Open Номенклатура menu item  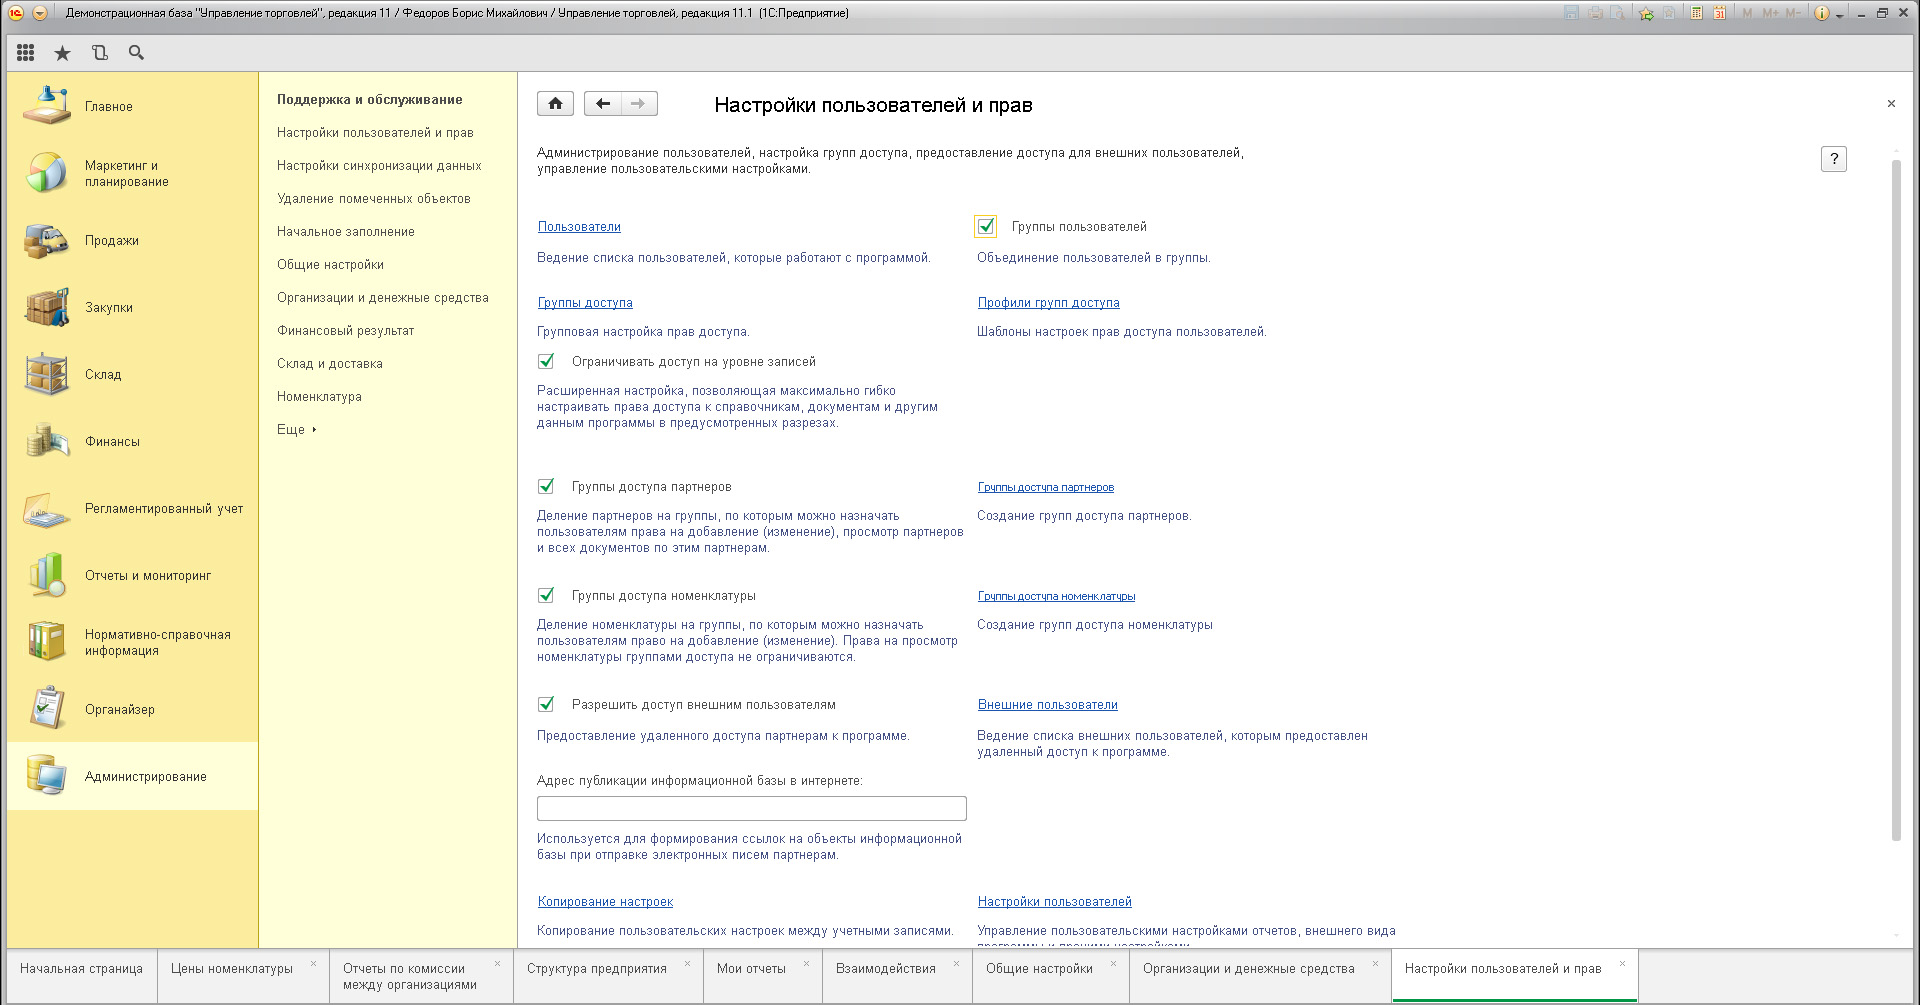pyautogui.click(x=319, y=396)
